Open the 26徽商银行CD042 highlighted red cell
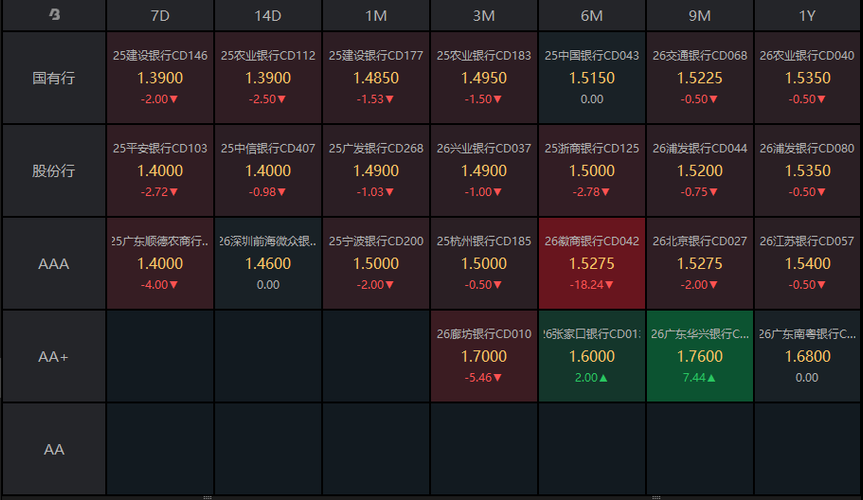 (591, 263)
